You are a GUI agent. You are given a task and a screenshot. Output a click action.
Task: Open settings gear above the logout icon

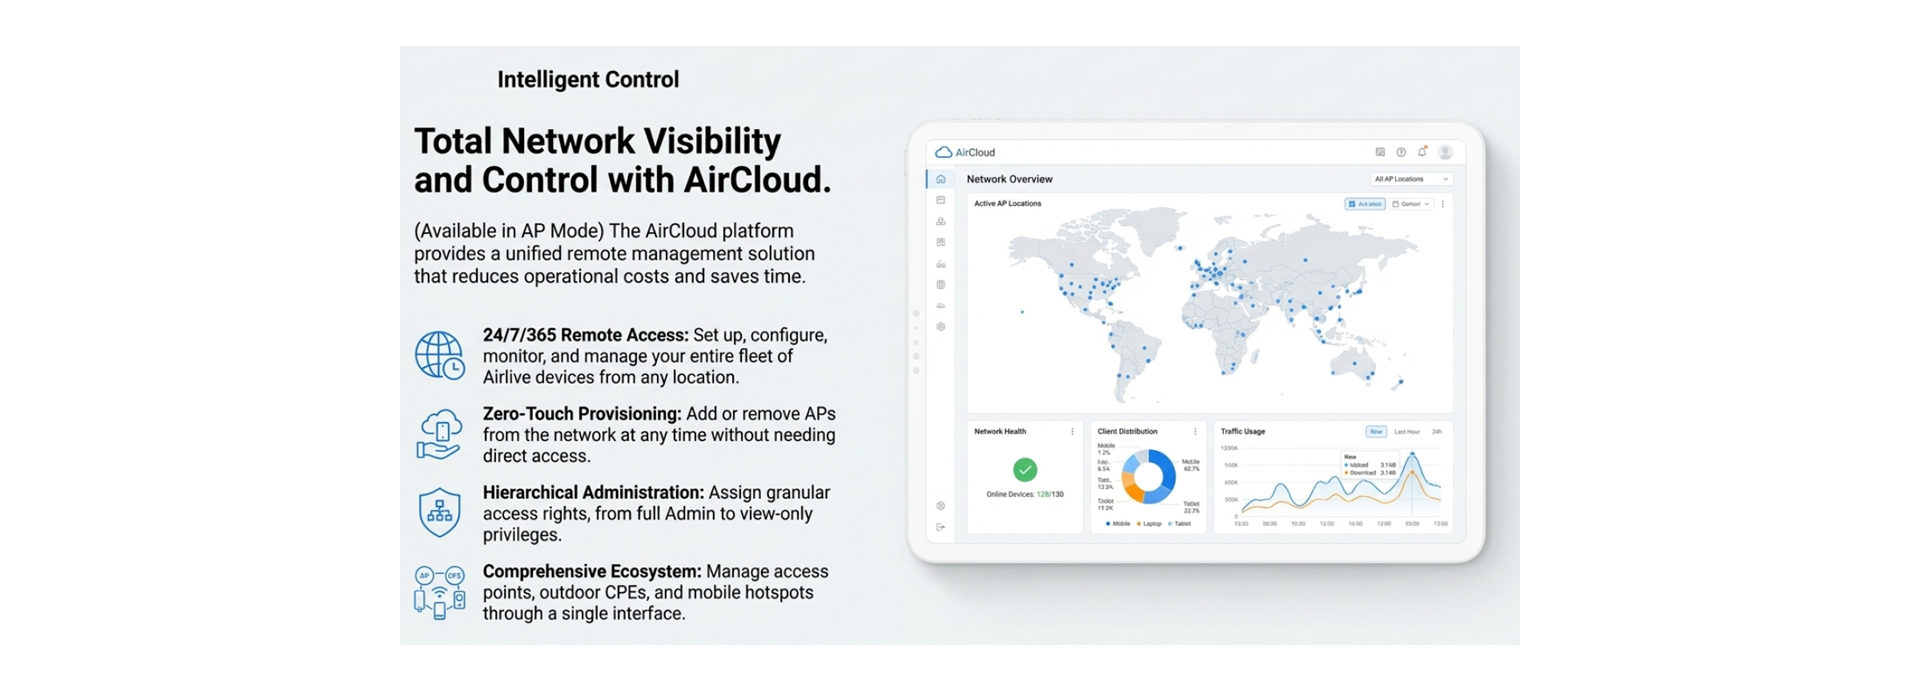click(x=940, y=506)
